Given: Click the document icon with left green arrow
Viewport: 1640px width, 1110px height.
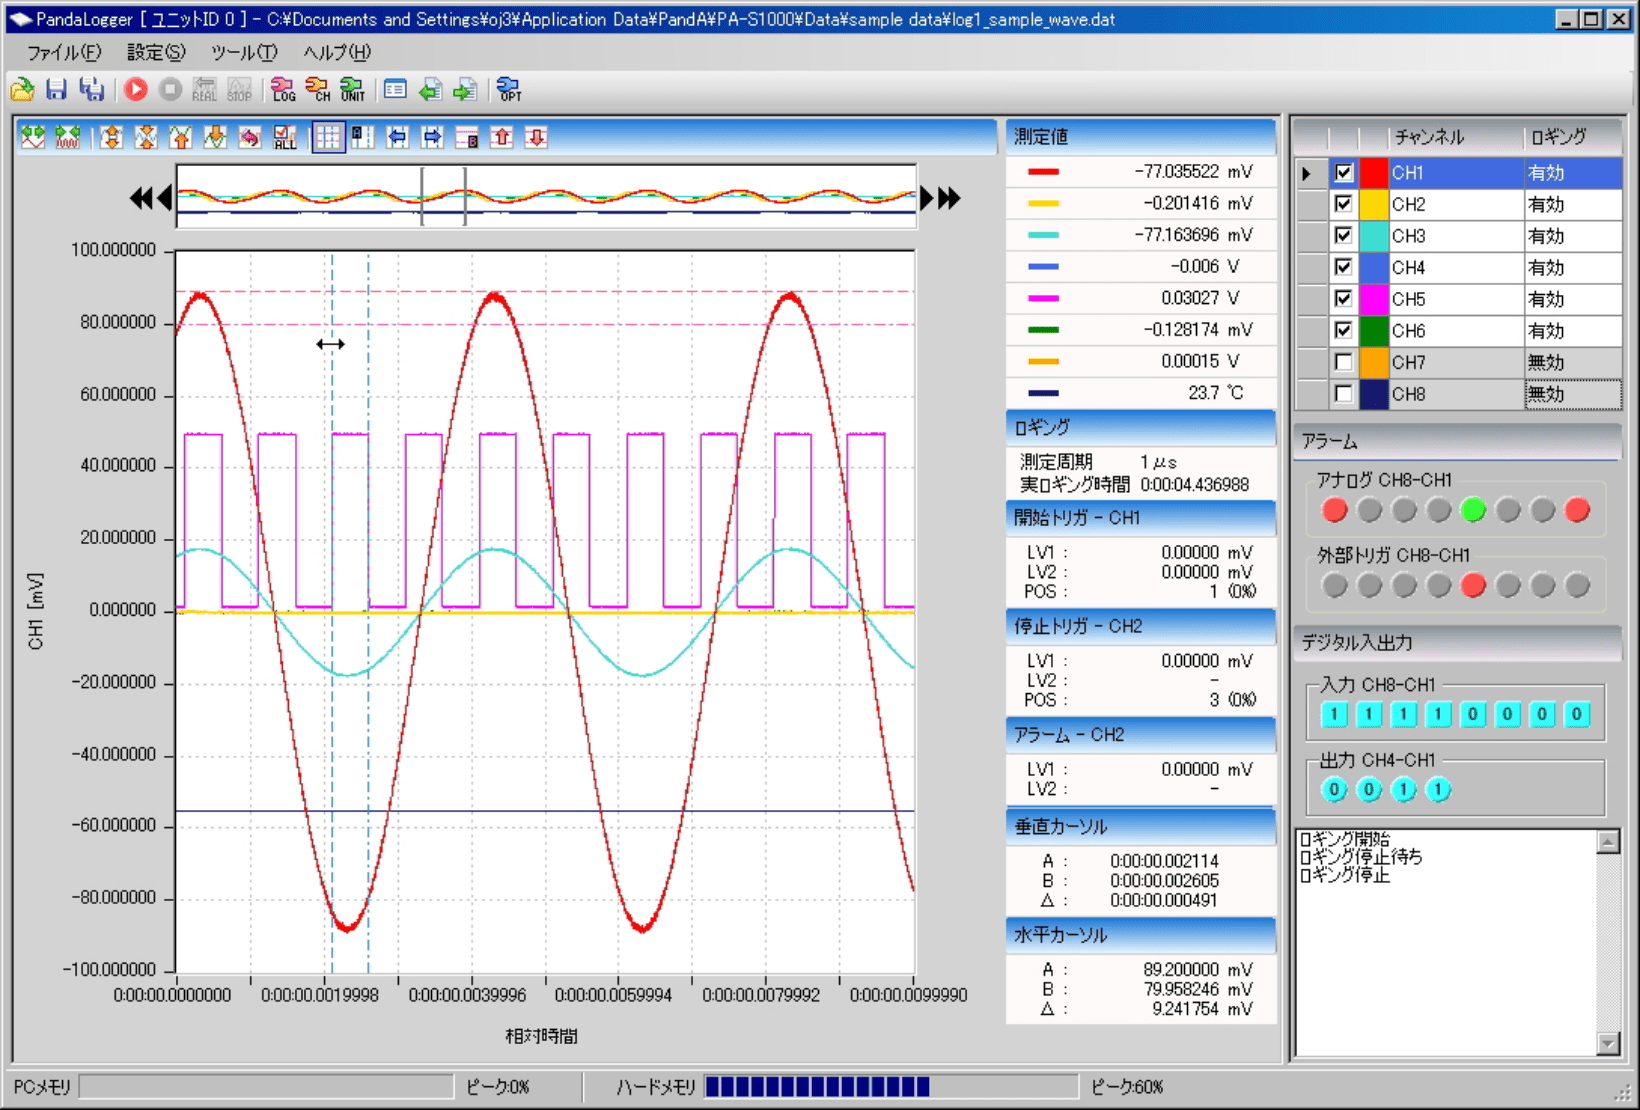Looking at the screenshot, I should coord(430,90).
